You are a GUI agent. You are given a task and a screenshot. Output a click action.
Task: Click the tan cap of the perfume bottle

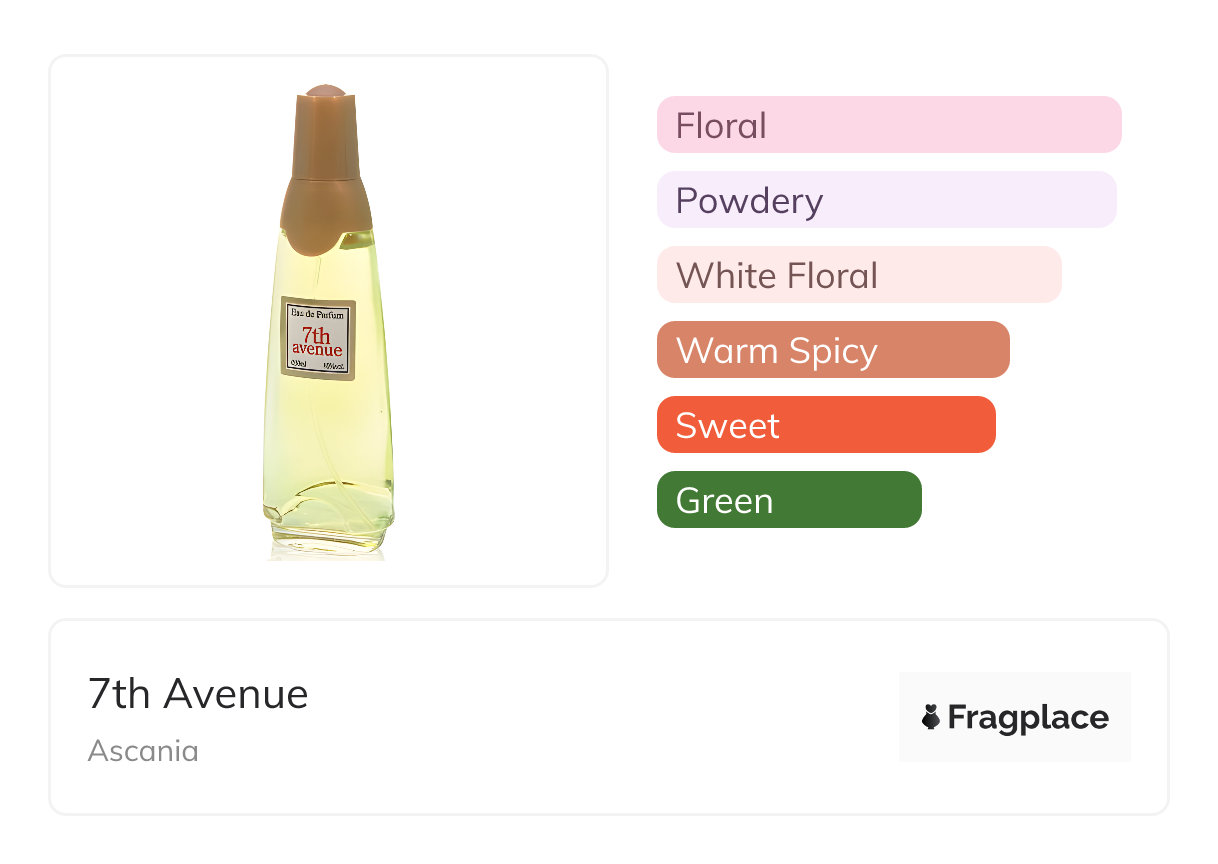pyautogui.click(x=325, y=170)
